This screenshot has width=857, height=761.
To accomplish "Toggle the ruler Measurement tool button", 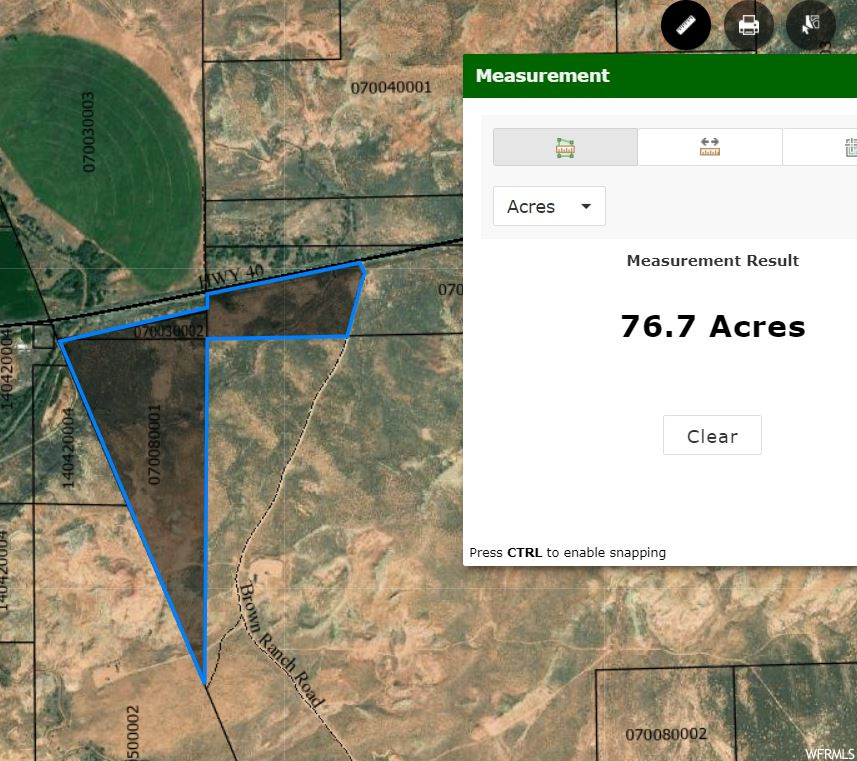I will tap(686, 25).
